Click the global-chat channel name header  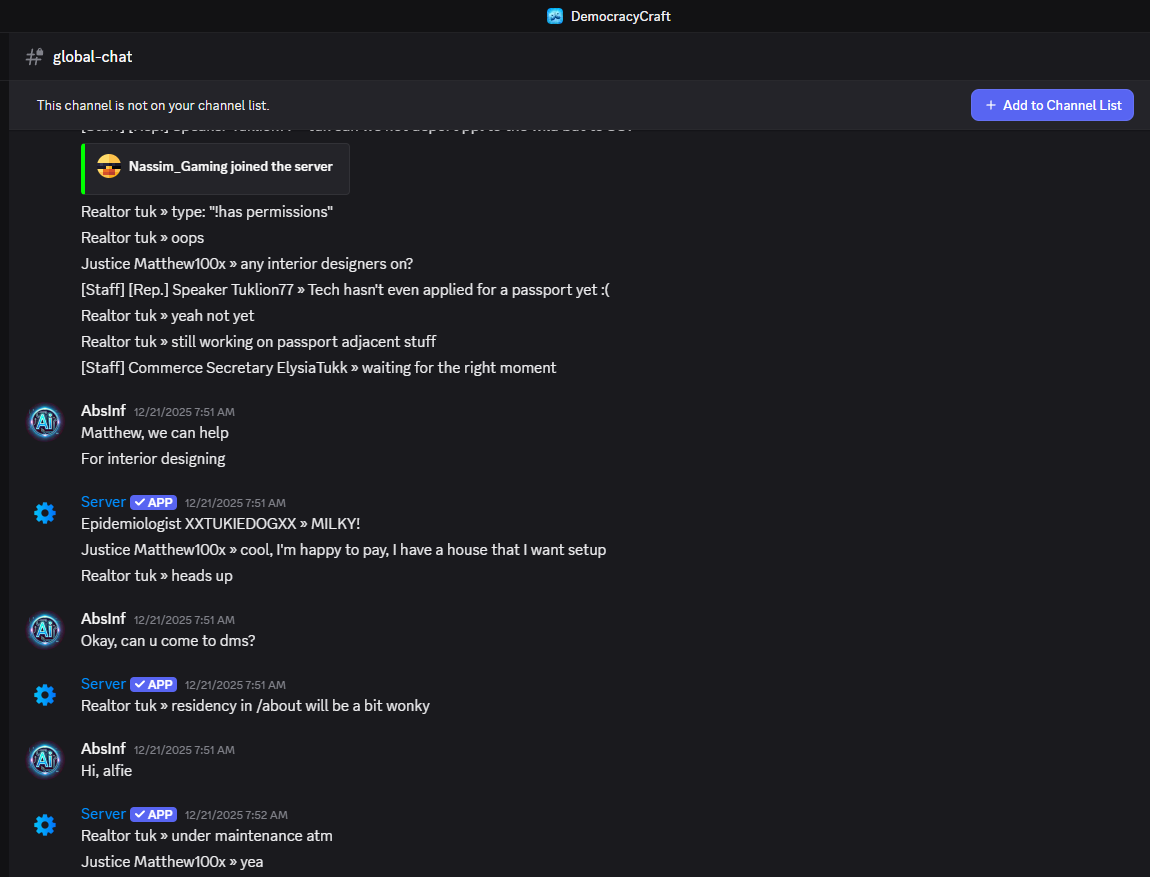pos(92,57)
